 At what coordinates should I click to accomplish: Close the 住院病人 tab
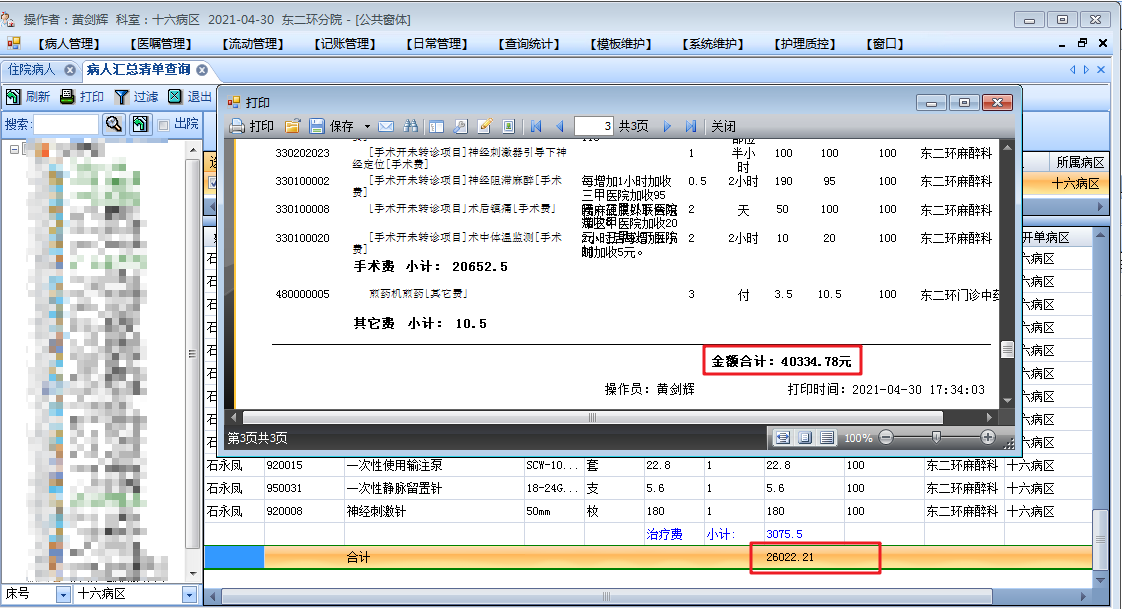69,69
